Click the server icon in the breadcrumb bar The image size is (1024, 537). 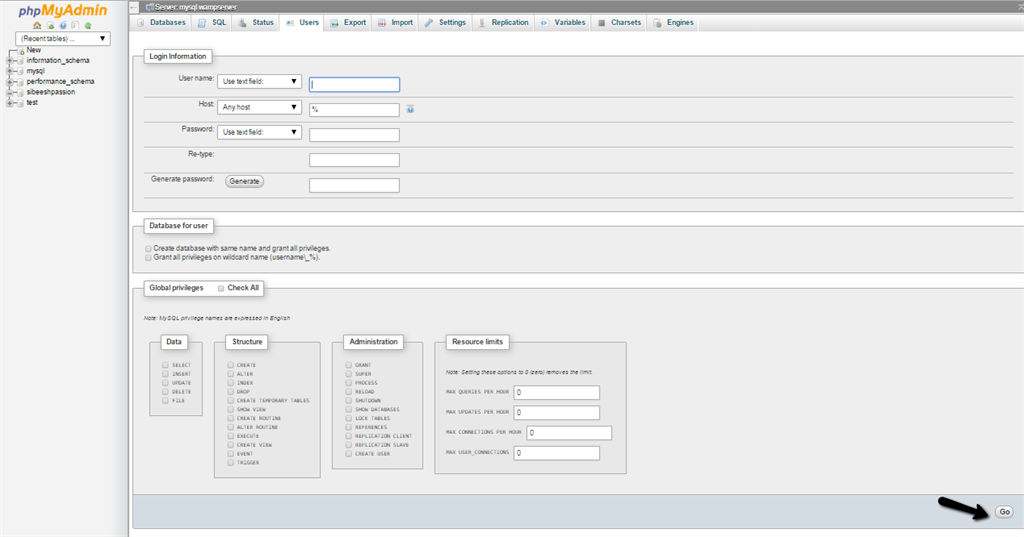150,7
